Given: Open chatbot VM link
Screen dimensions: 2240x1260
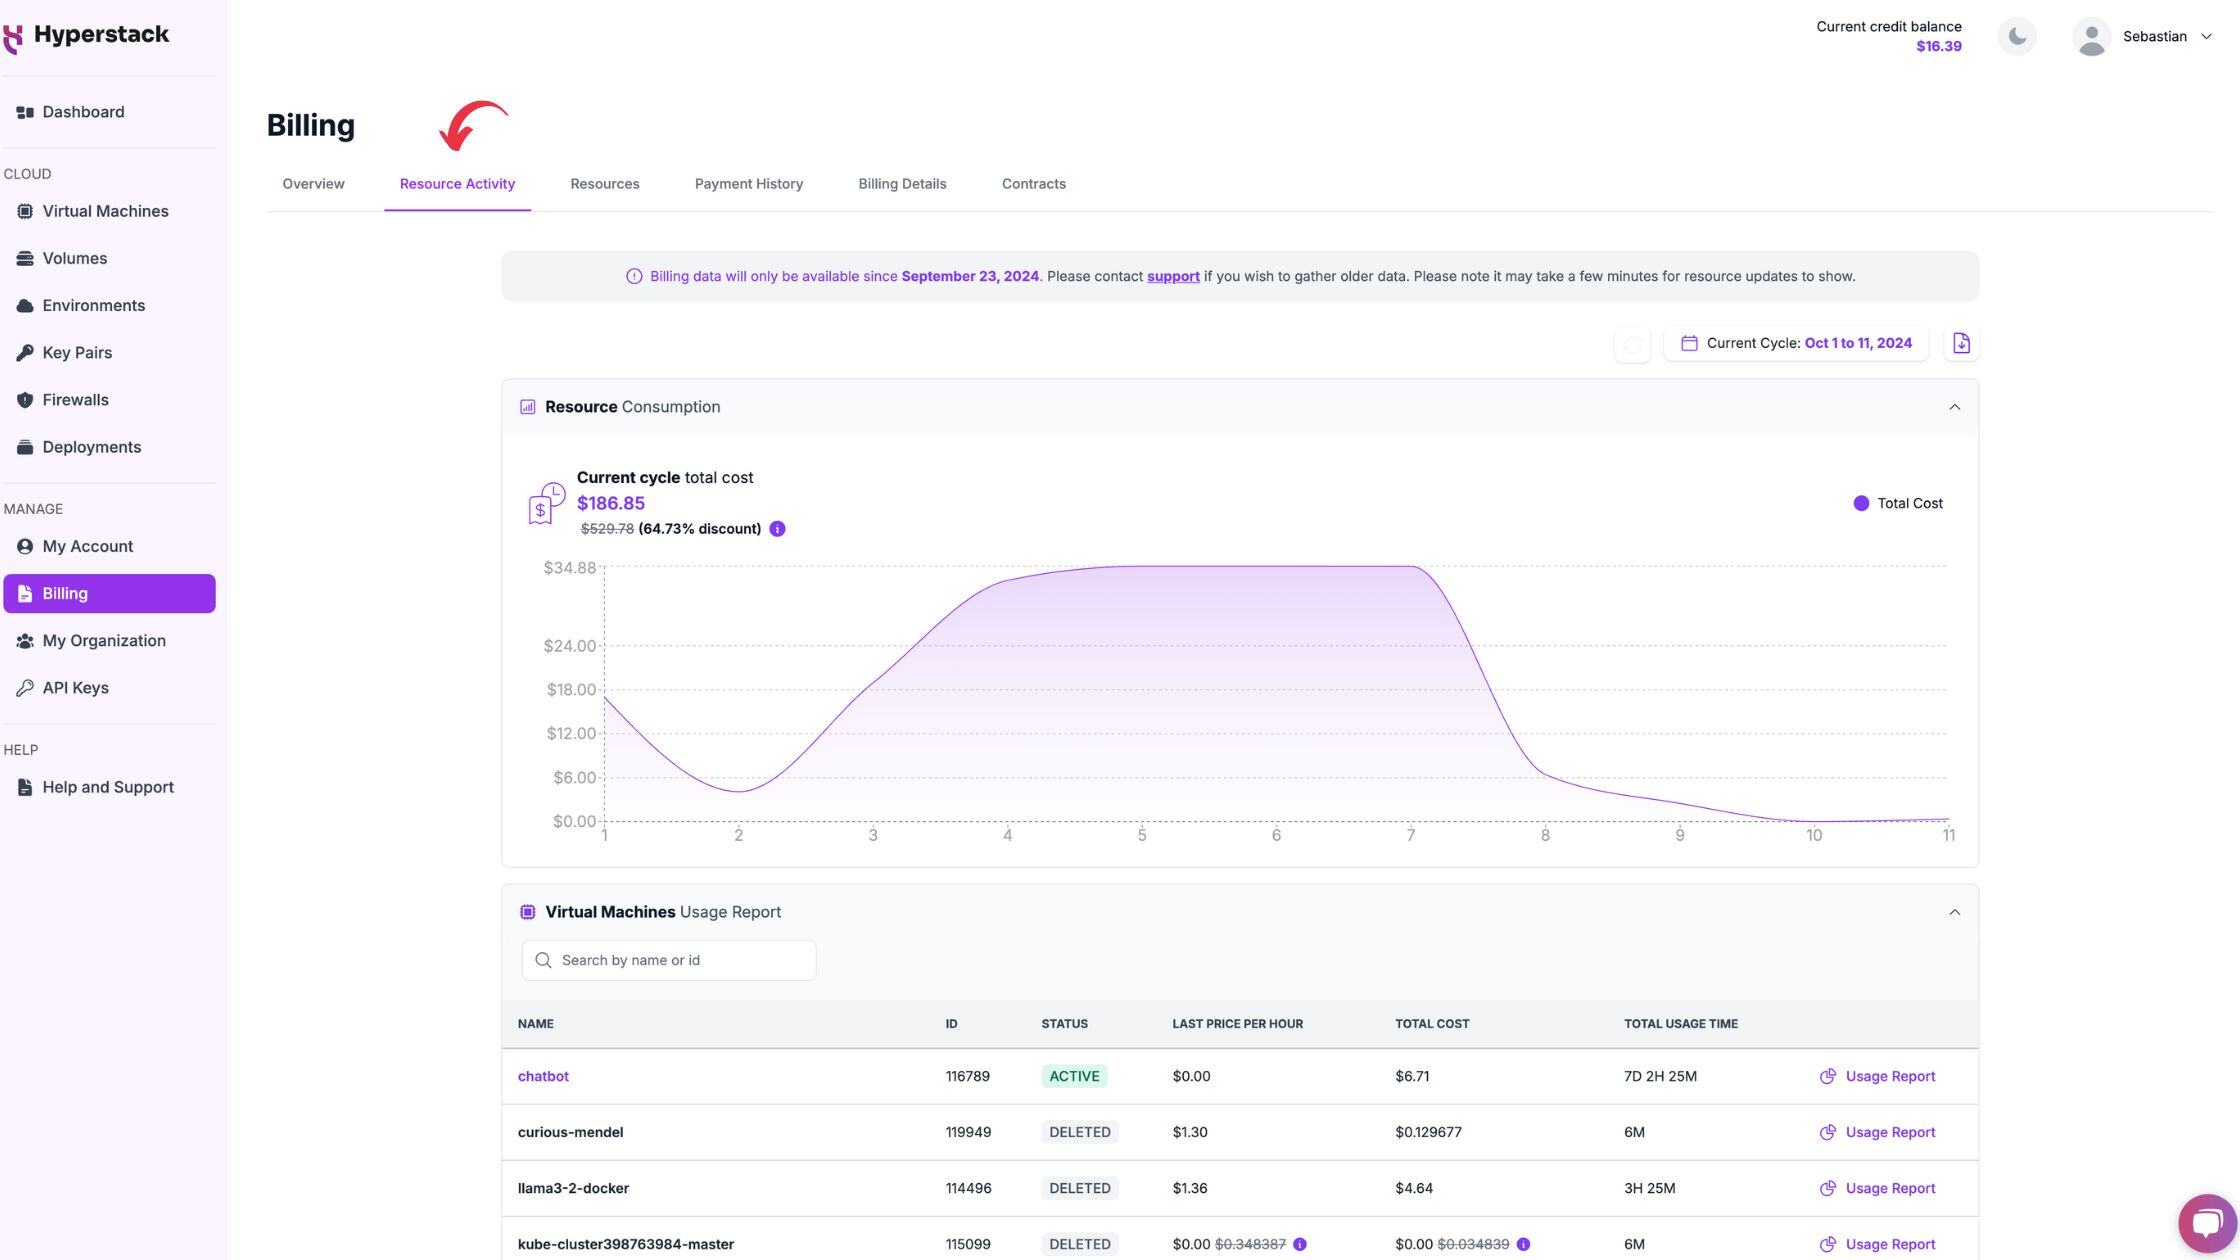Looking at the screenshot, I should [x=543, y=1076].
